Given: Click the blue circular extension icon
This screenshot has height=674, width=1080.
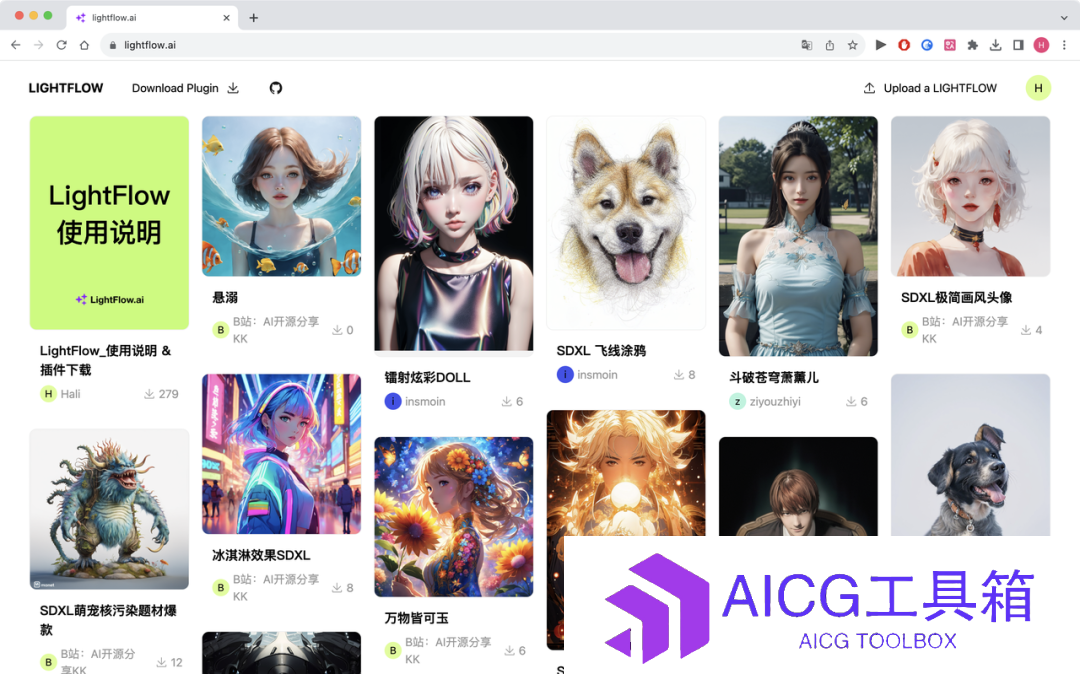Looking at the screenshot, I should (x=927, y=45).
